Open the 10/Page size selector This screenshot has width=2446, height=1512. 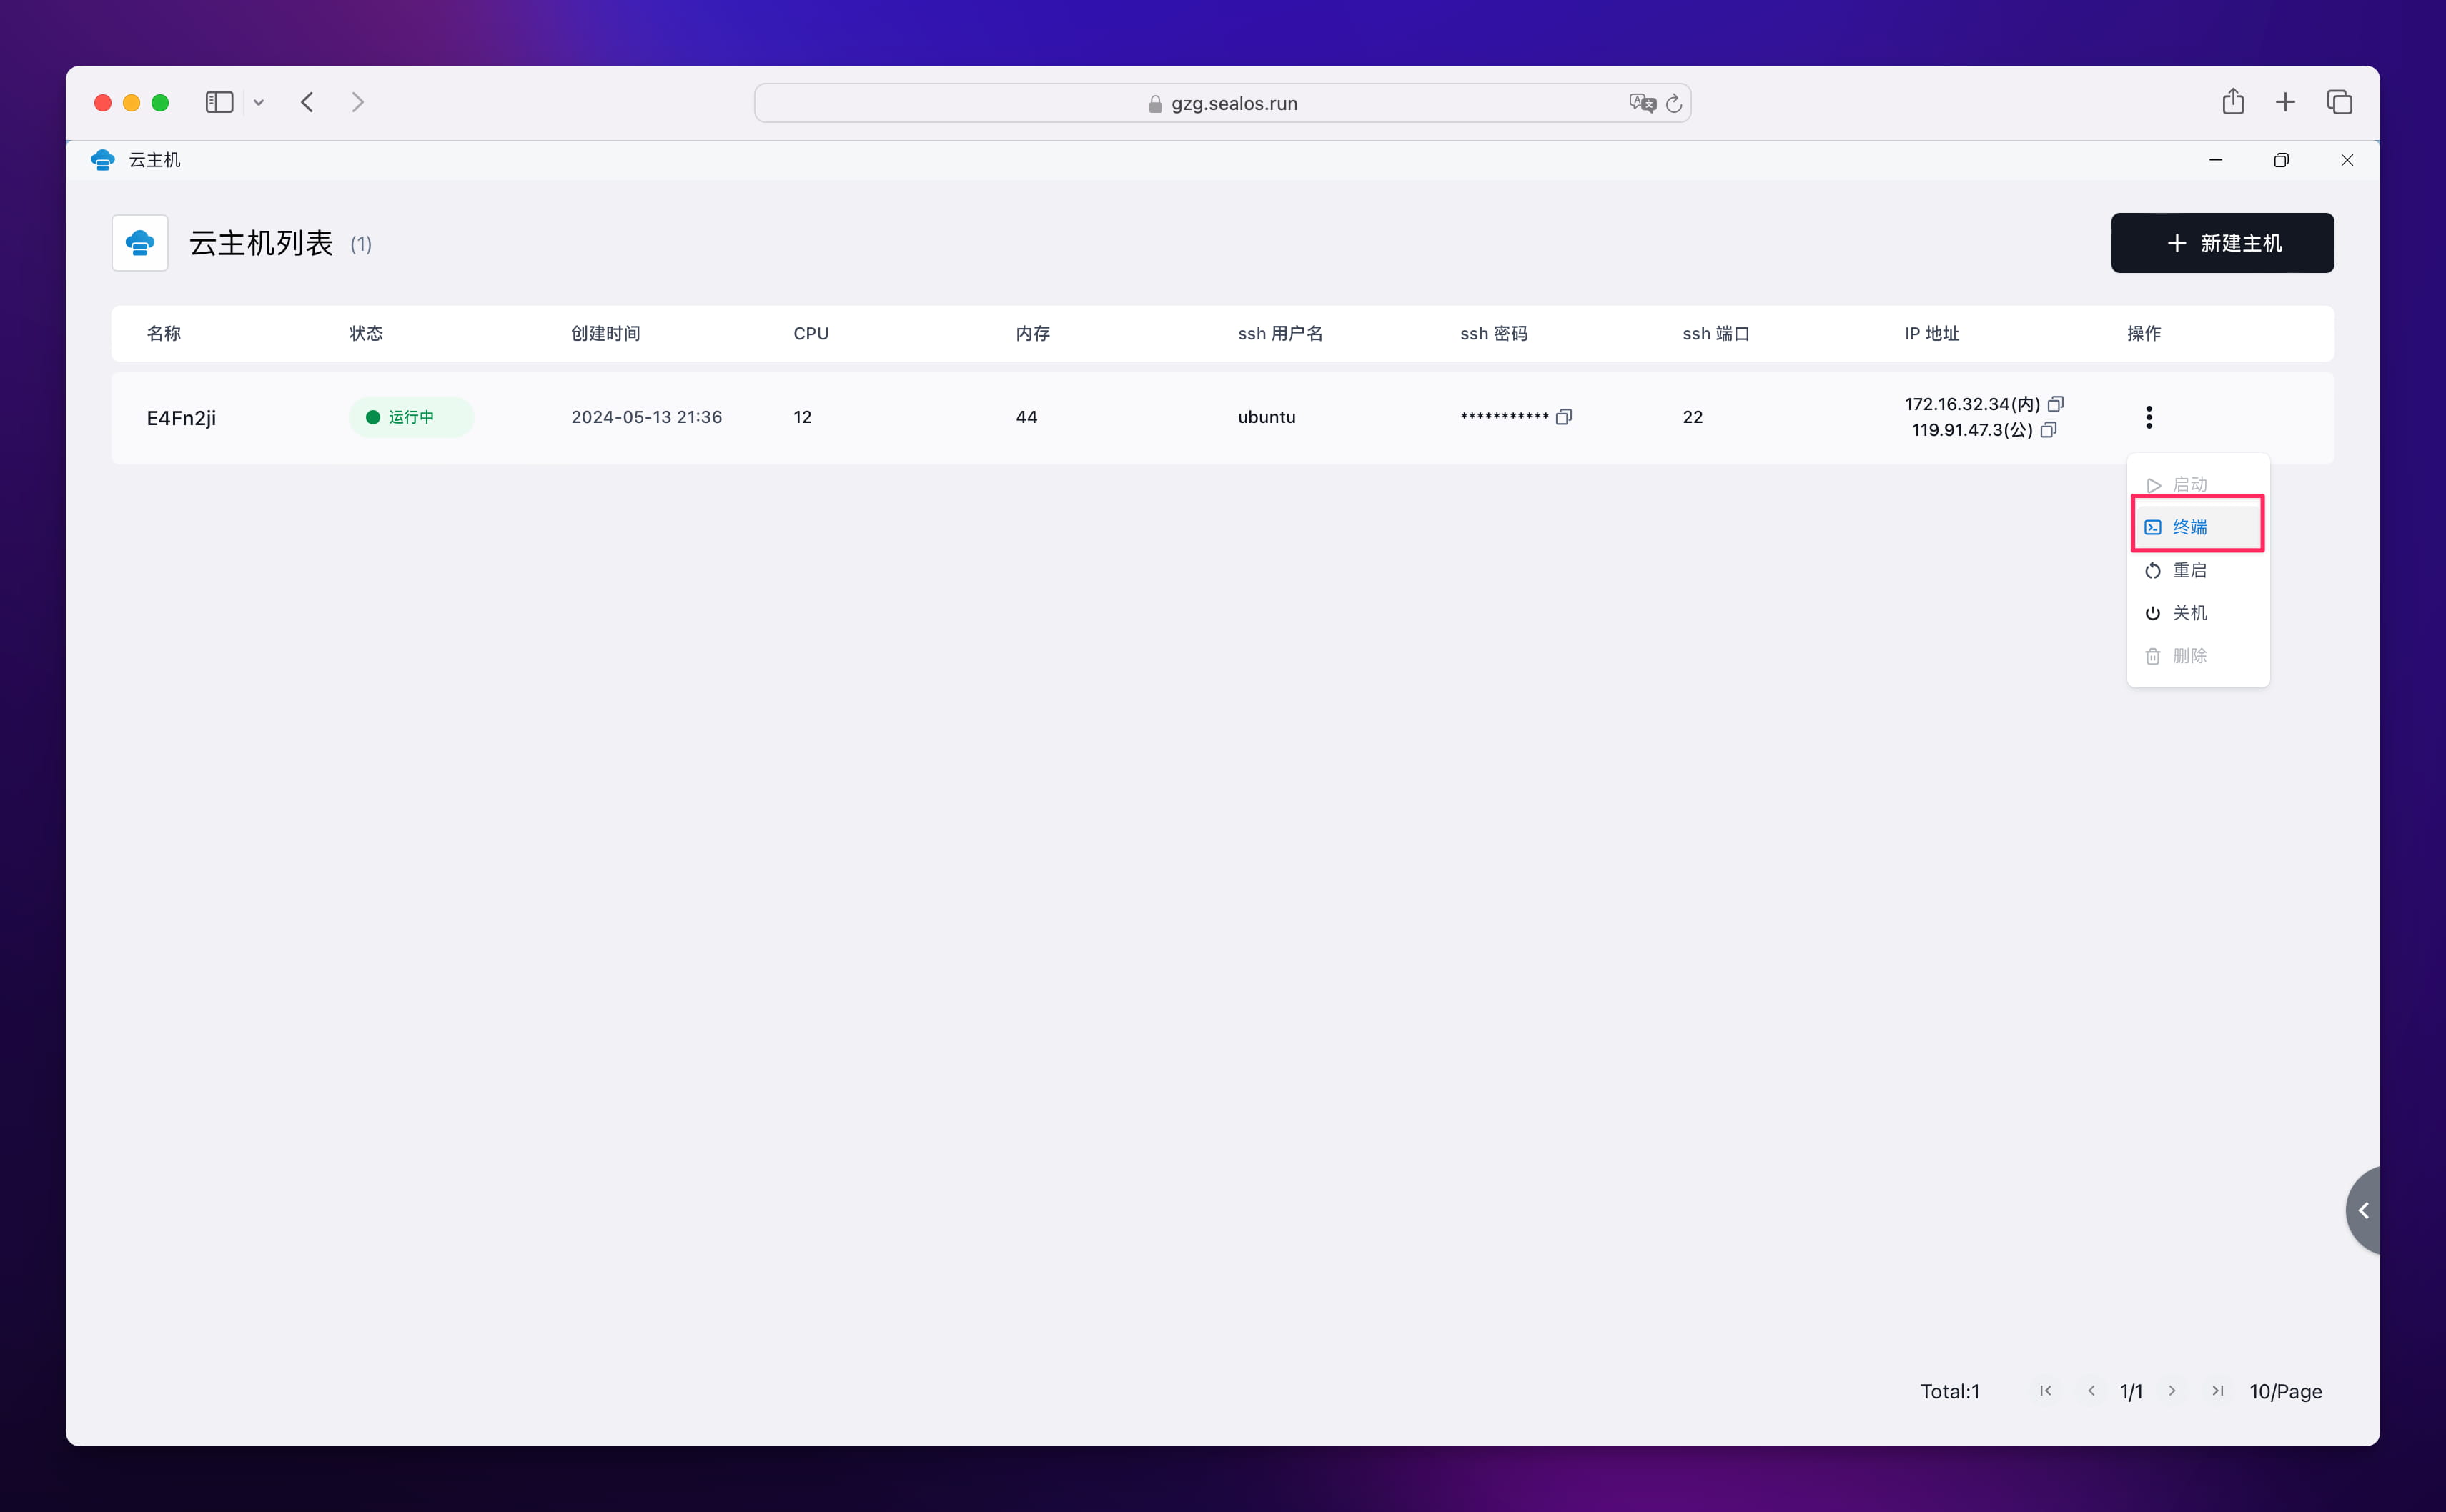[2285, 1391]
